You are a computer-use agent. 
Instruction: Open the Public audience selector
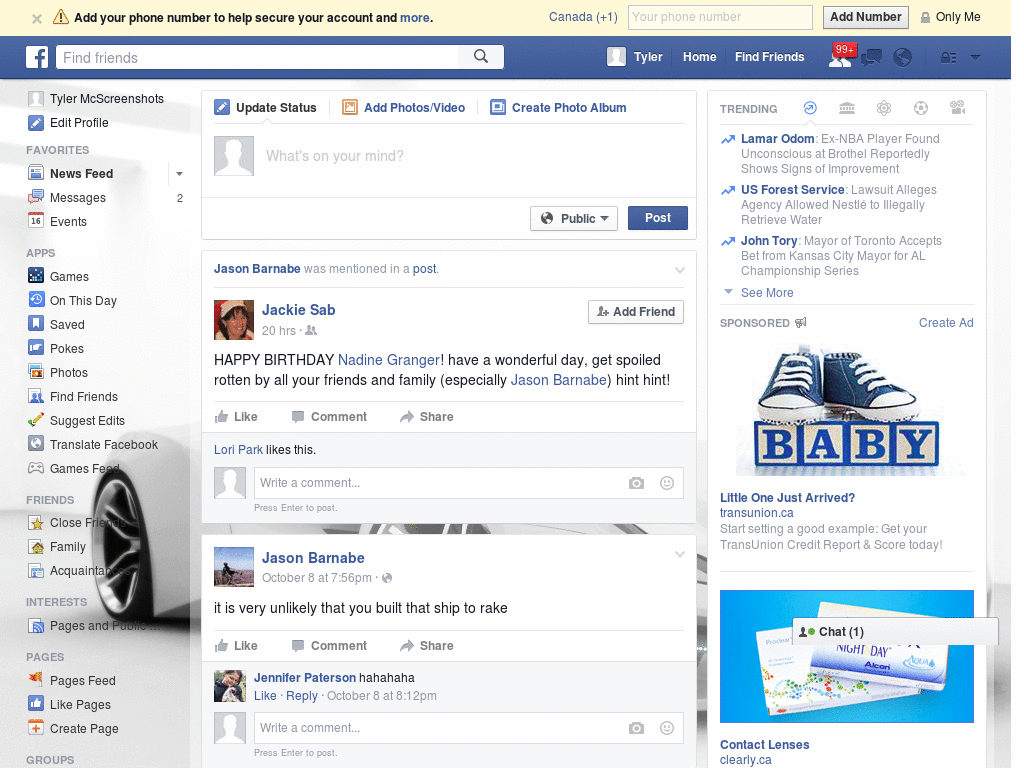[x=574, y=218]
